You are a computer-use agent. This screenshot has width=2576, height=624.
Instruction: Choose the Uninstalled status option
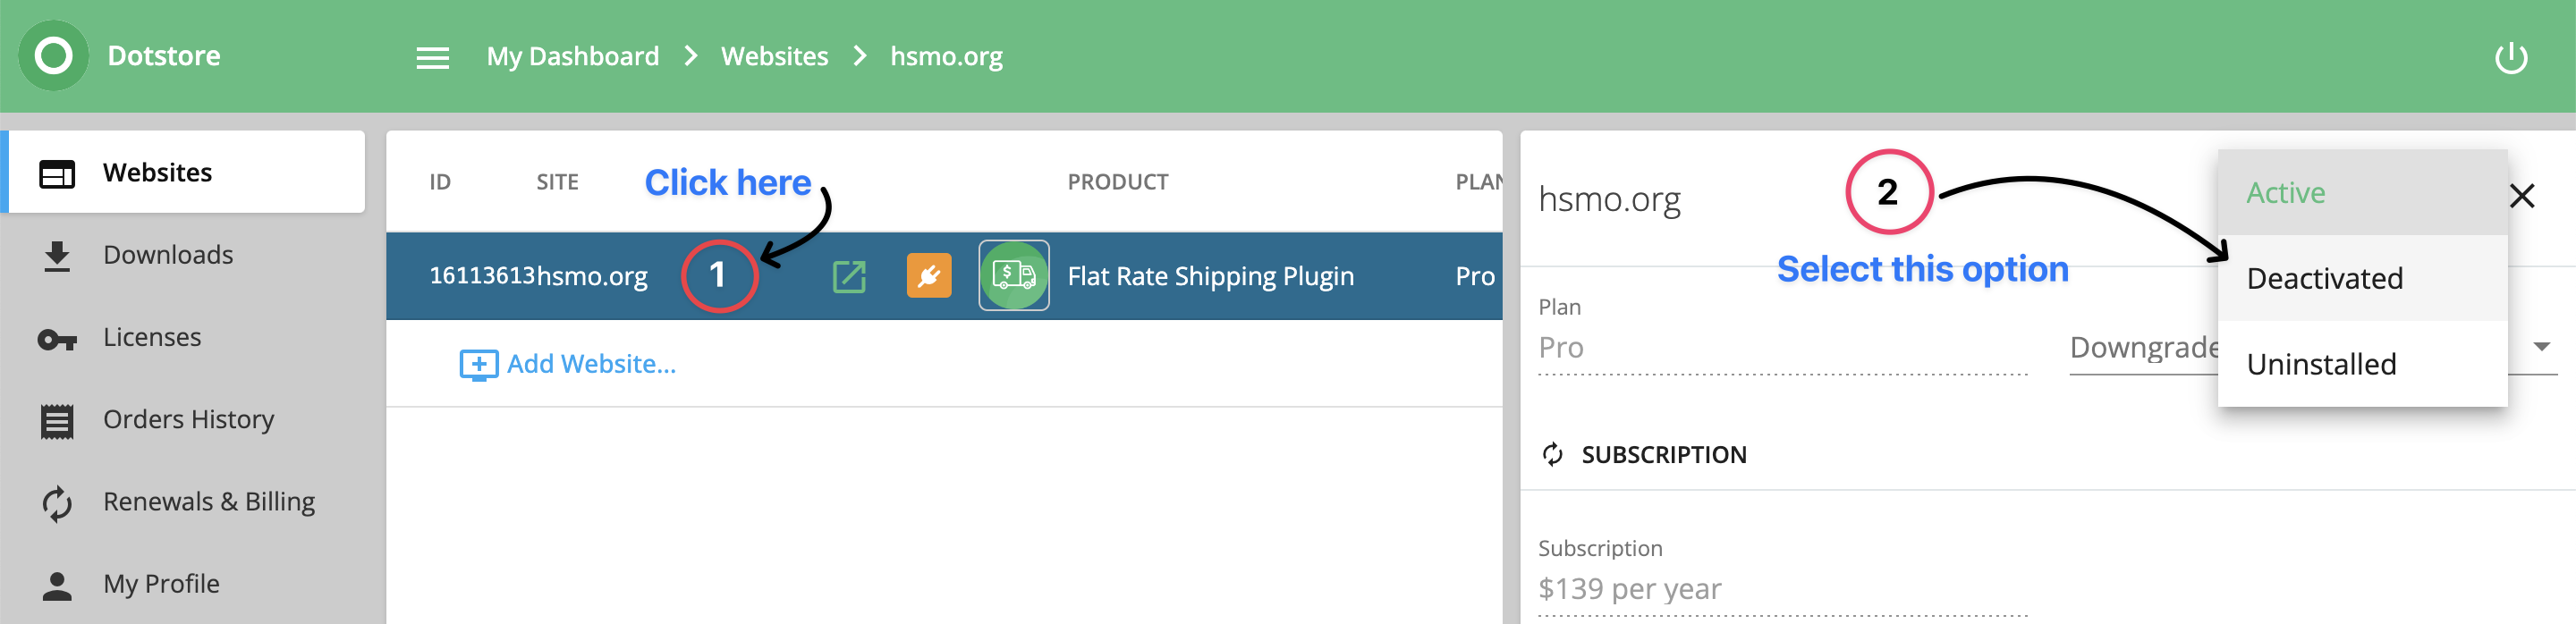click(x=2362, y=364)
